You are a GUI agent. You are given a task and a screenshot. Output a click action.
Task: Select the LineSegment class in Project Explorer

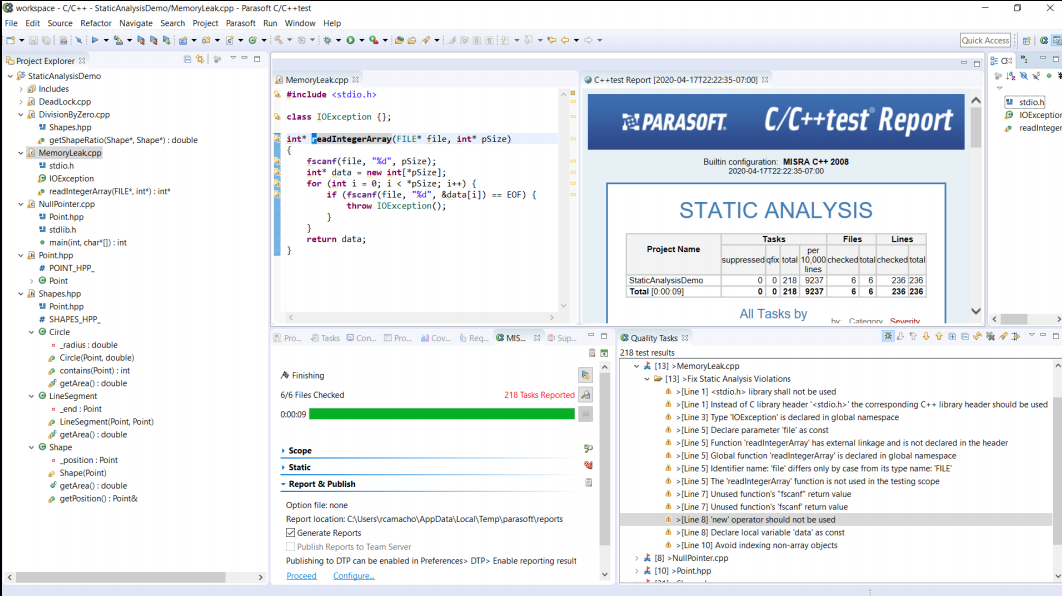pos(72,396)
